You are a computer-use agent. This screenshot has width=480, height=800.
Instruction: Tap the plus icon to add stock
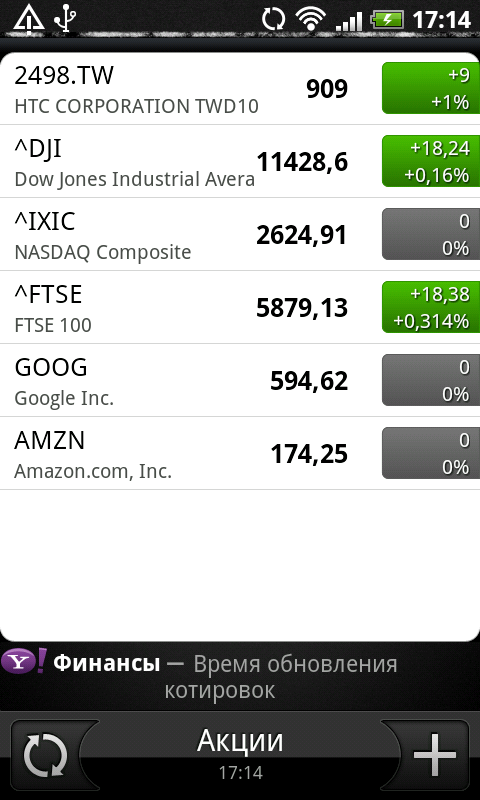(x=434, y=755)
